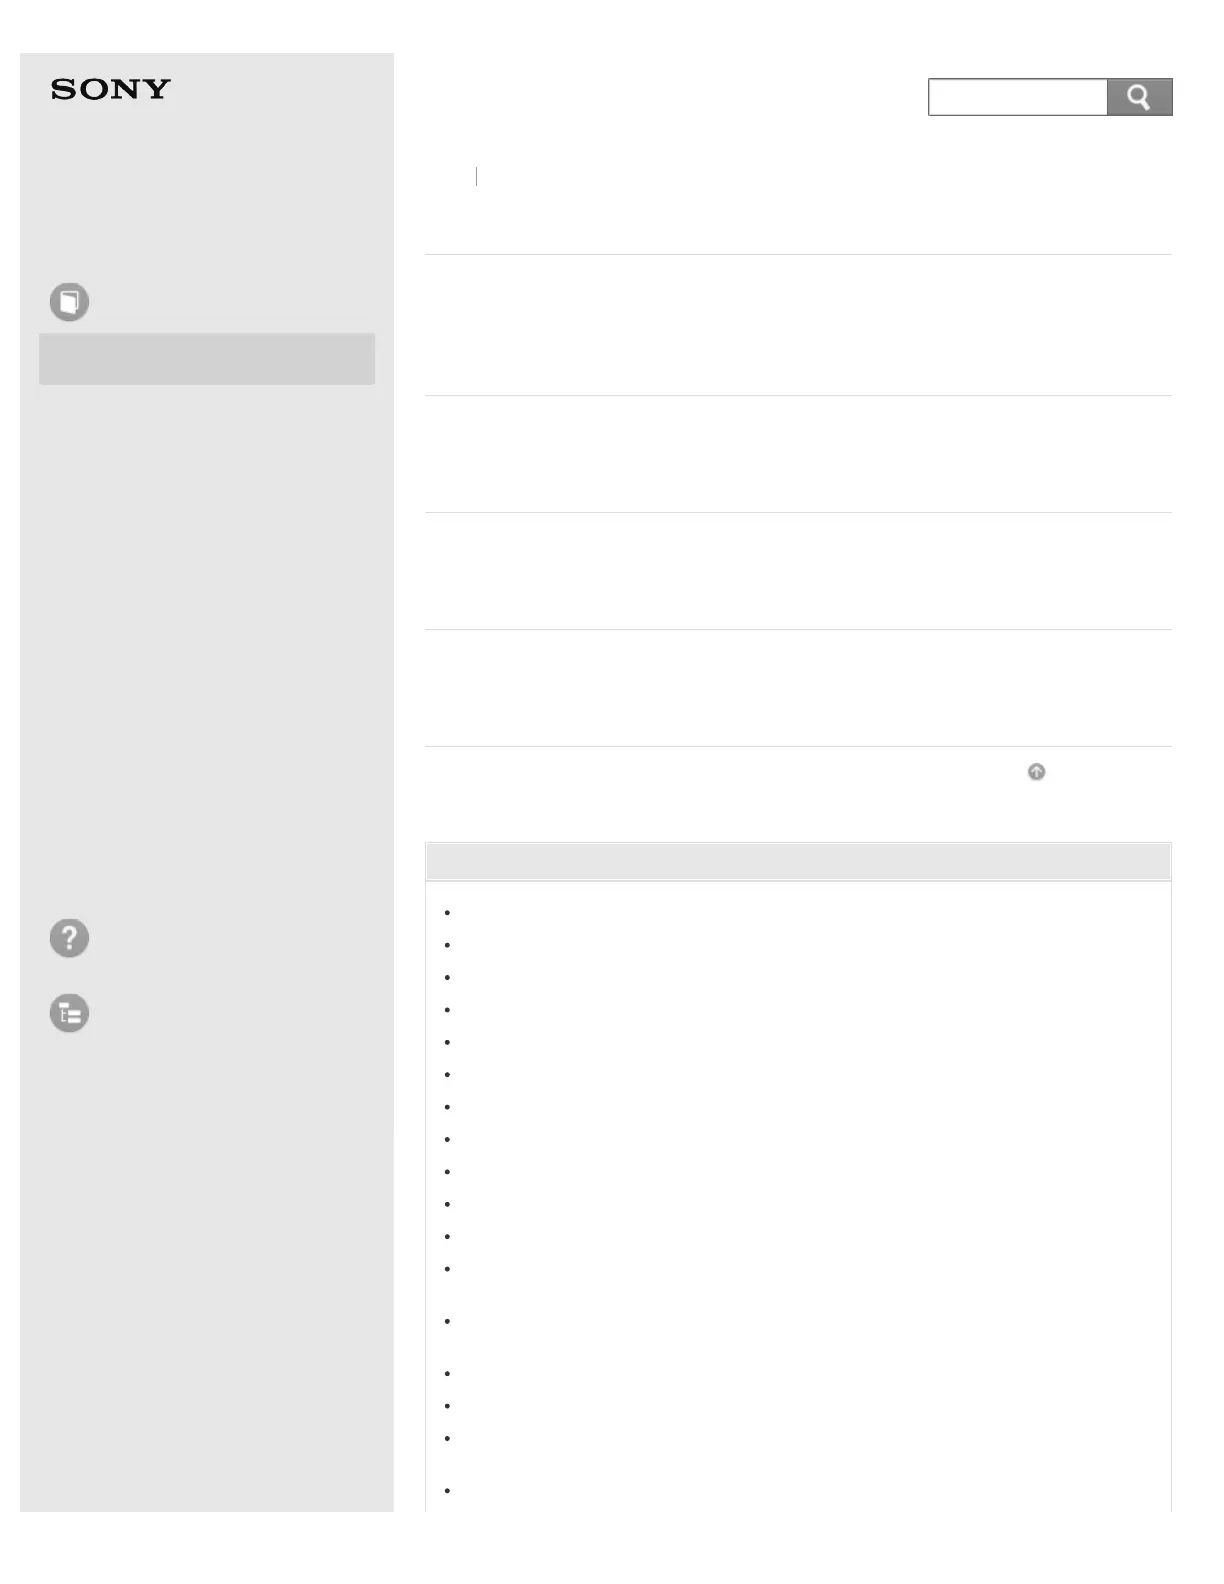
Task: Click the breadcrumb area left of separator
Action: [x=450, y=177]
